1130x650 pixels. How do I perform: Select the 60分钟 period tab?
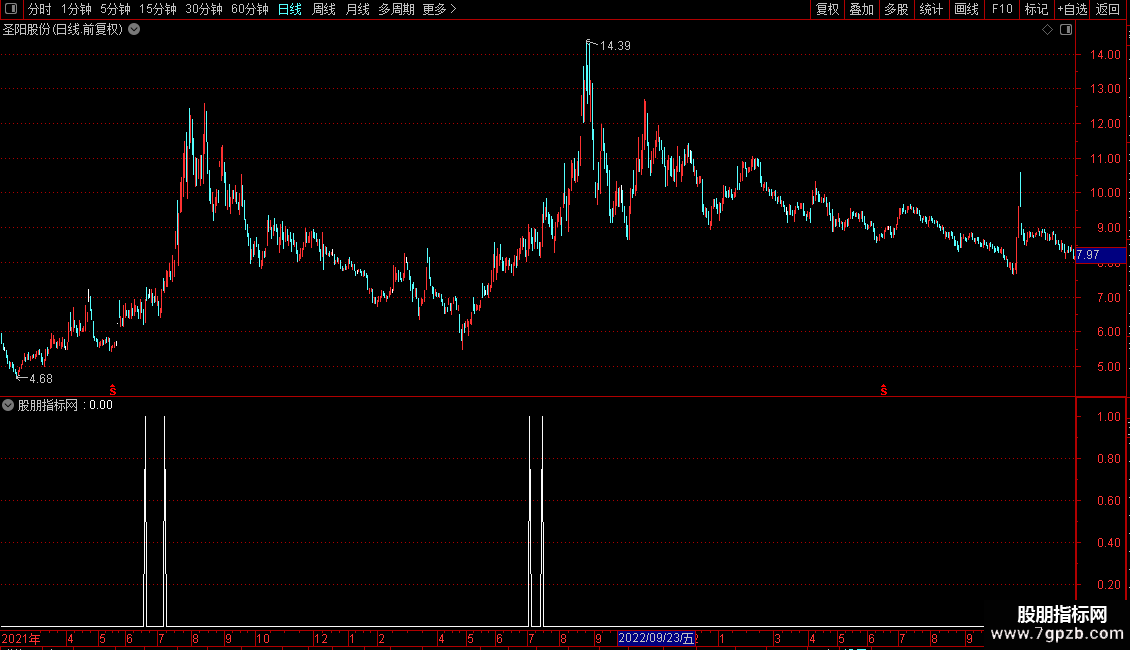coord(250,9)
